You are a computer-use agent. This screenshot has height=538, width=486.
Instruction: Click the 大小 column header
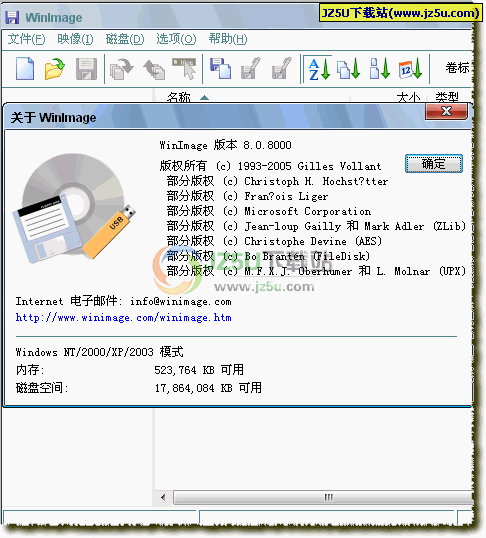click(408, 97)
